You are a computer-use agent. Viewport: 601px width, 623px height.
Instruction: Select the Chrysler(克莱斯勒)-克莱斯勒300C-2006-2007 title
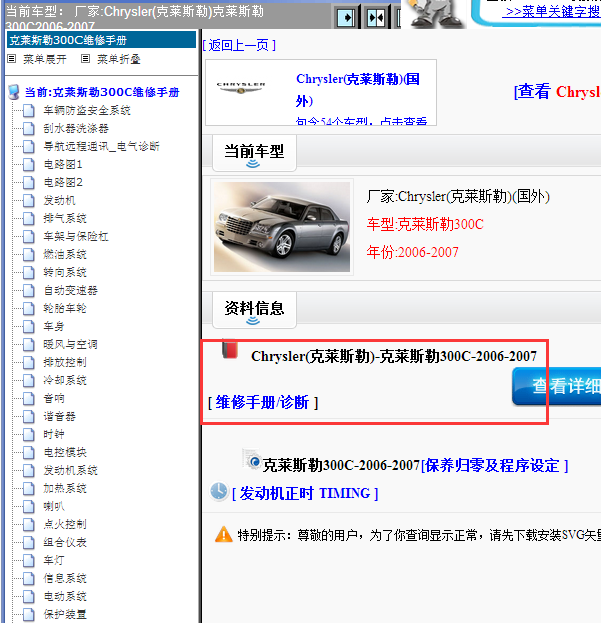pyautogui.click(x=394, y=356)
